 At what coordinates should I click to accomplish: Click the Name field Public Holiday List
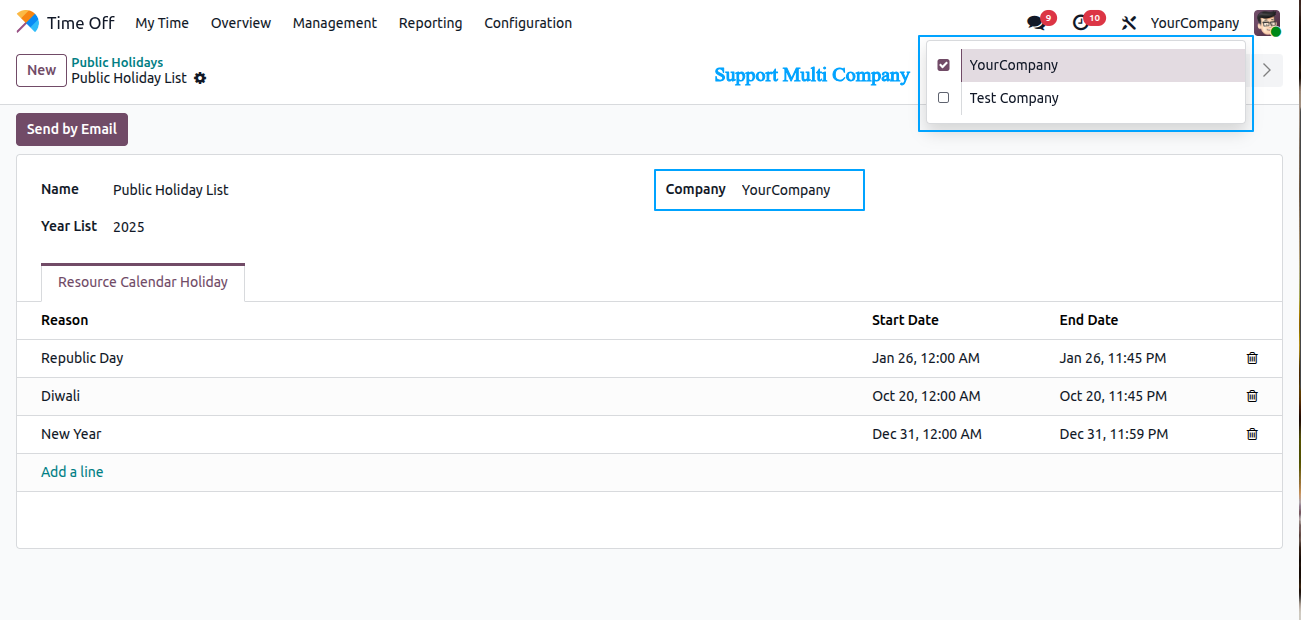[171, 190]
